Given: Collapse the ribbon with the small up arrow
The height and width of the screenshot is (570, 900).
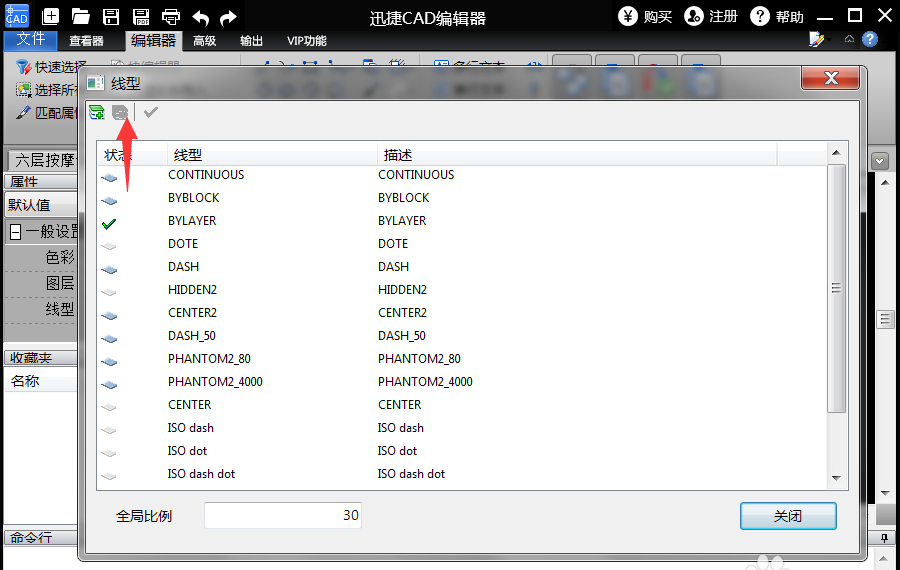Looking at the screenshot, I should [849, 39].
